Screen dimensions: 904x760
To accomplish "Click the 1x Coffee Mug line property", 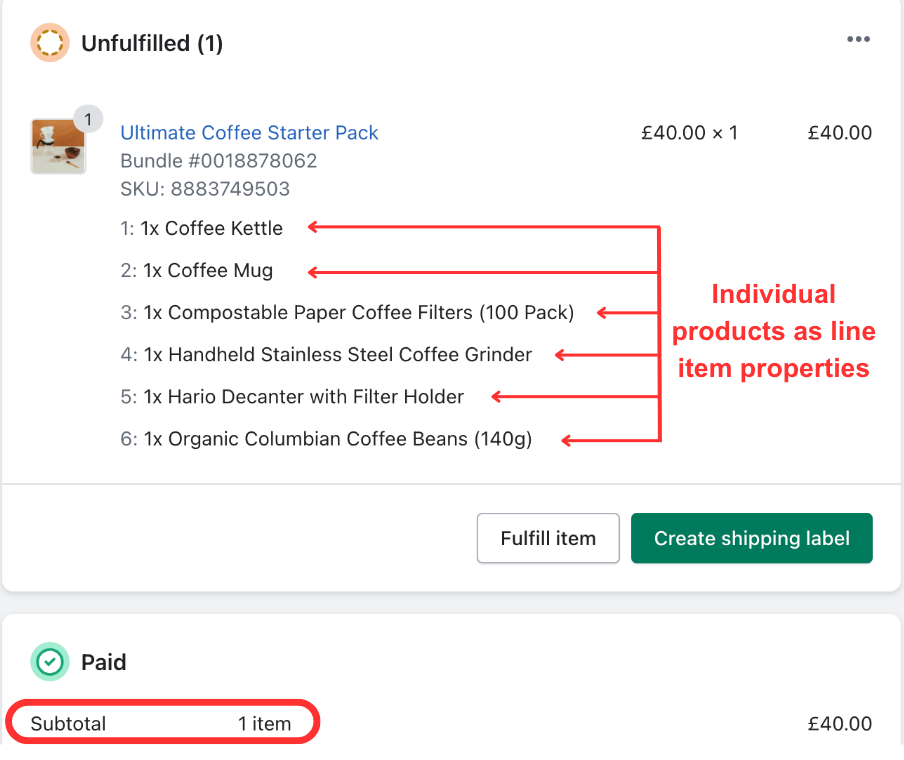I will click(x=197, y=270).
